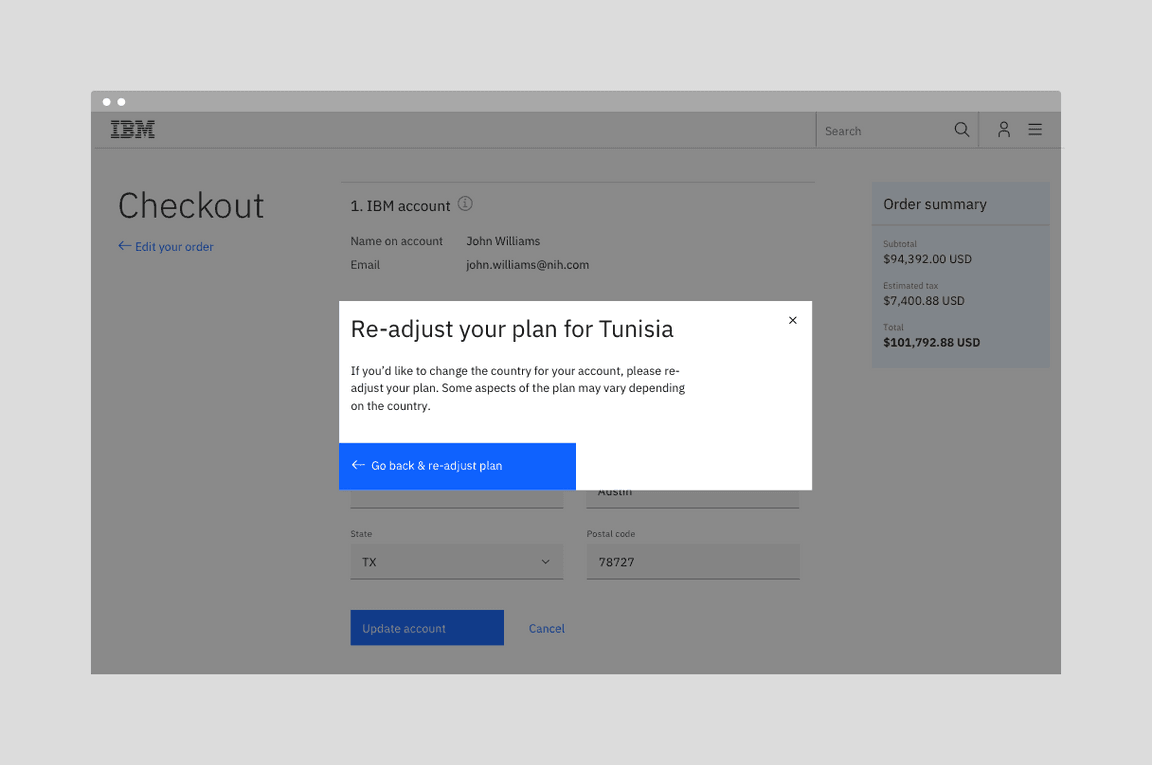Screen dimensions: 1152x765
Task: Follow the Edit your order link
Action: [x=174, y=247]
